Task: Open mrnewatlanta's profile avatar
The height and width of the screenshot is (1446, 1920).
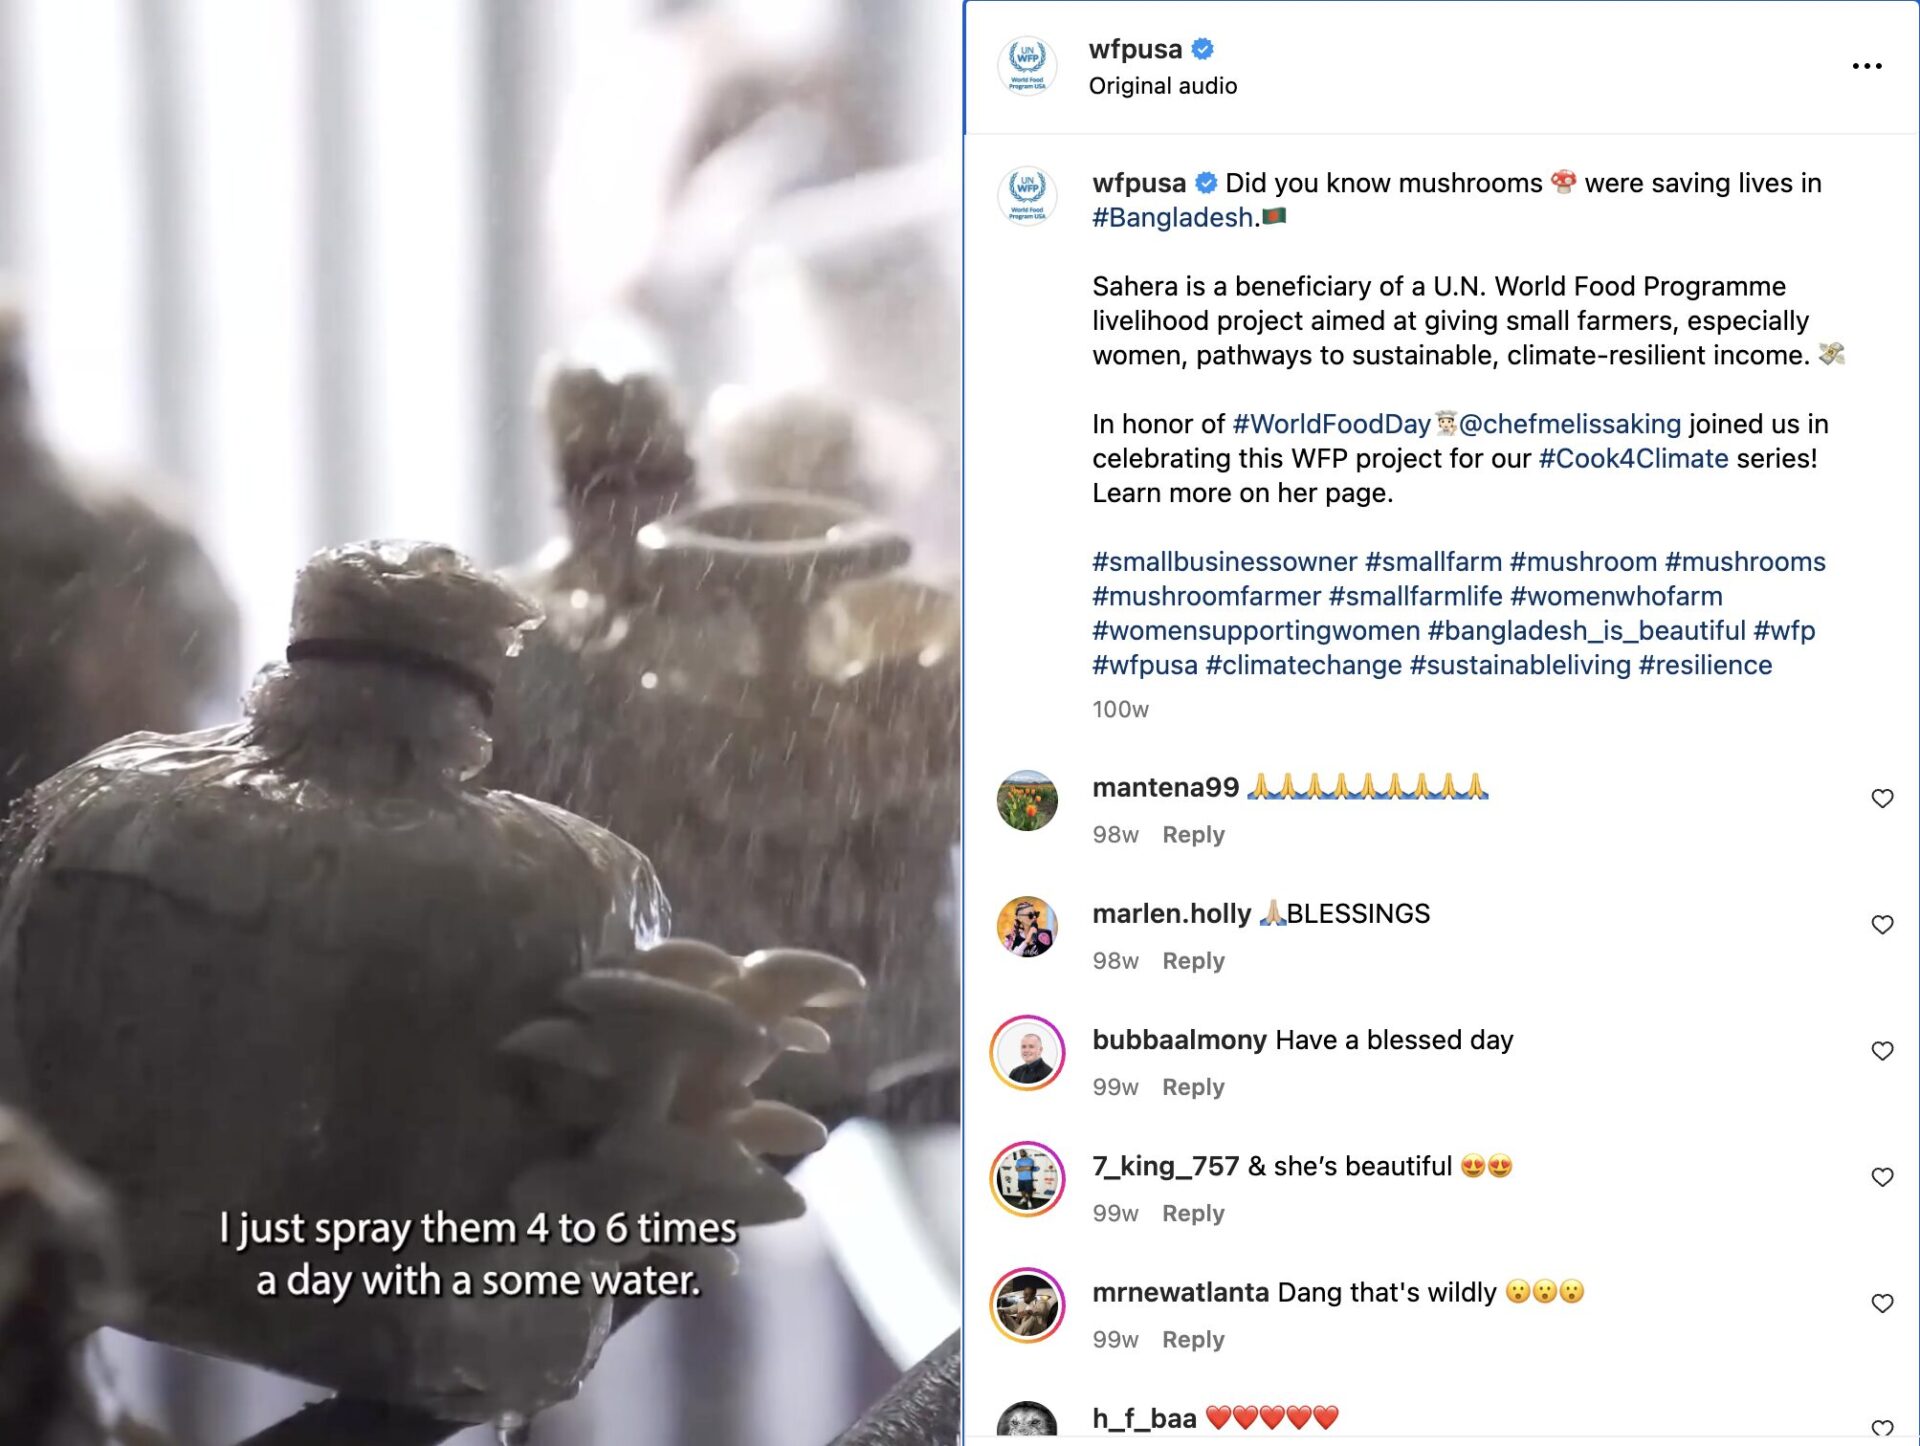Action: (1027, 1305)
